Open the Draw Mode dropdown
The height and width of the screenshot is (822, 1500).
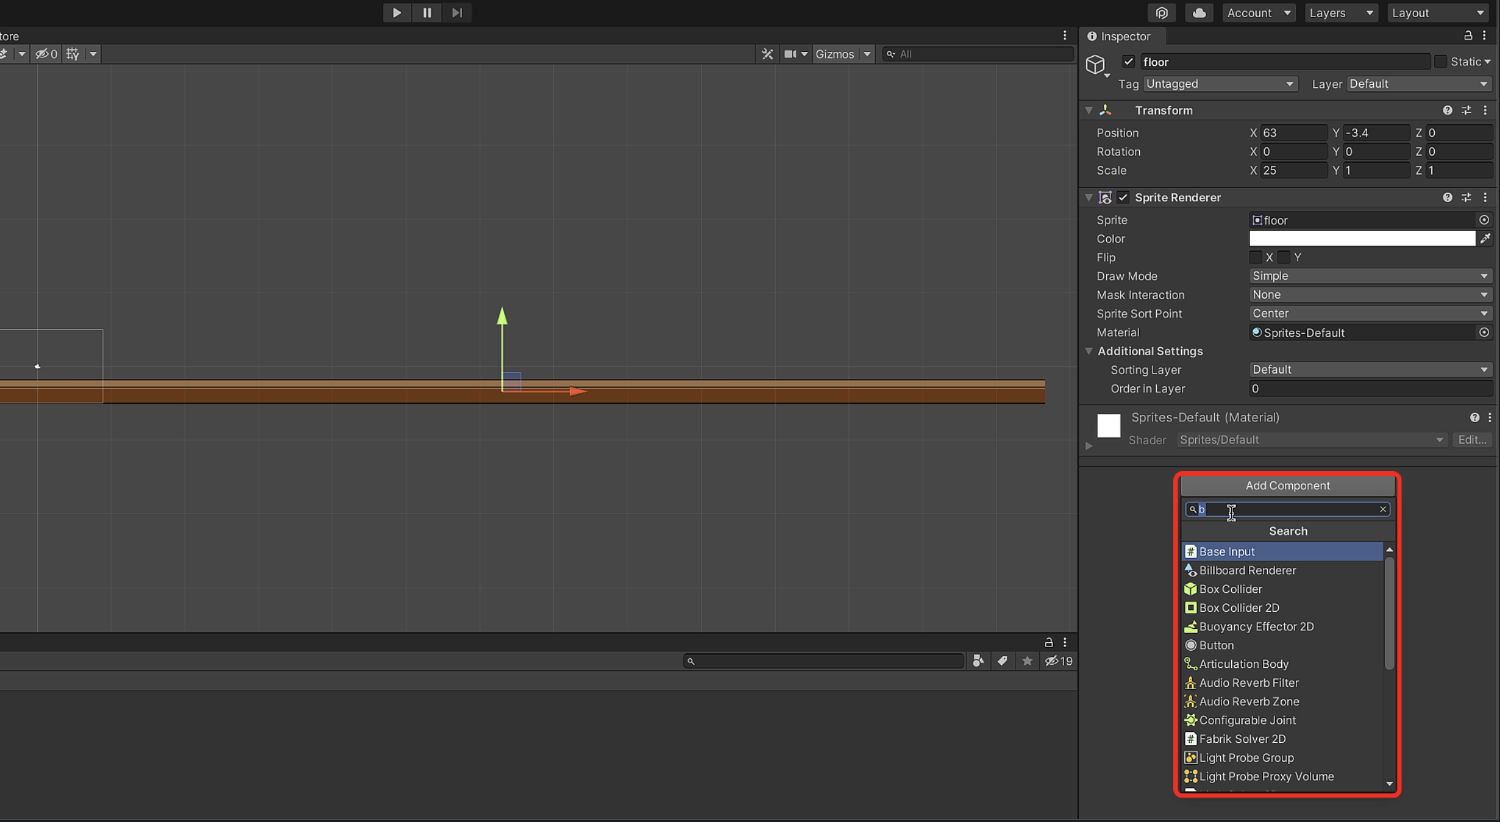tap(1371, 276)
